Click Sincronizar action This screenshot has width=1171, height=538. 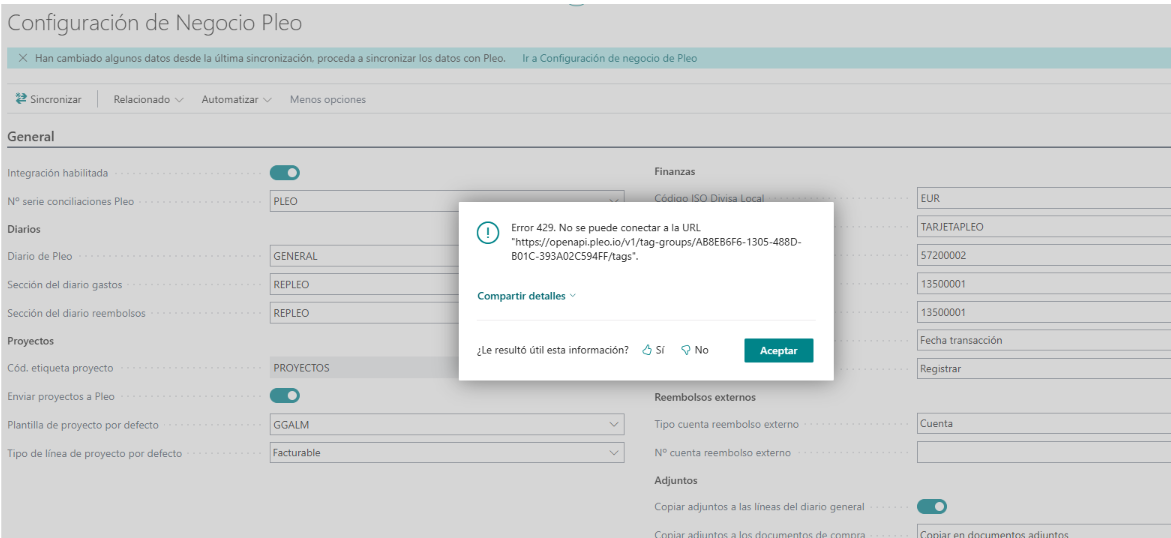(49, 99)
